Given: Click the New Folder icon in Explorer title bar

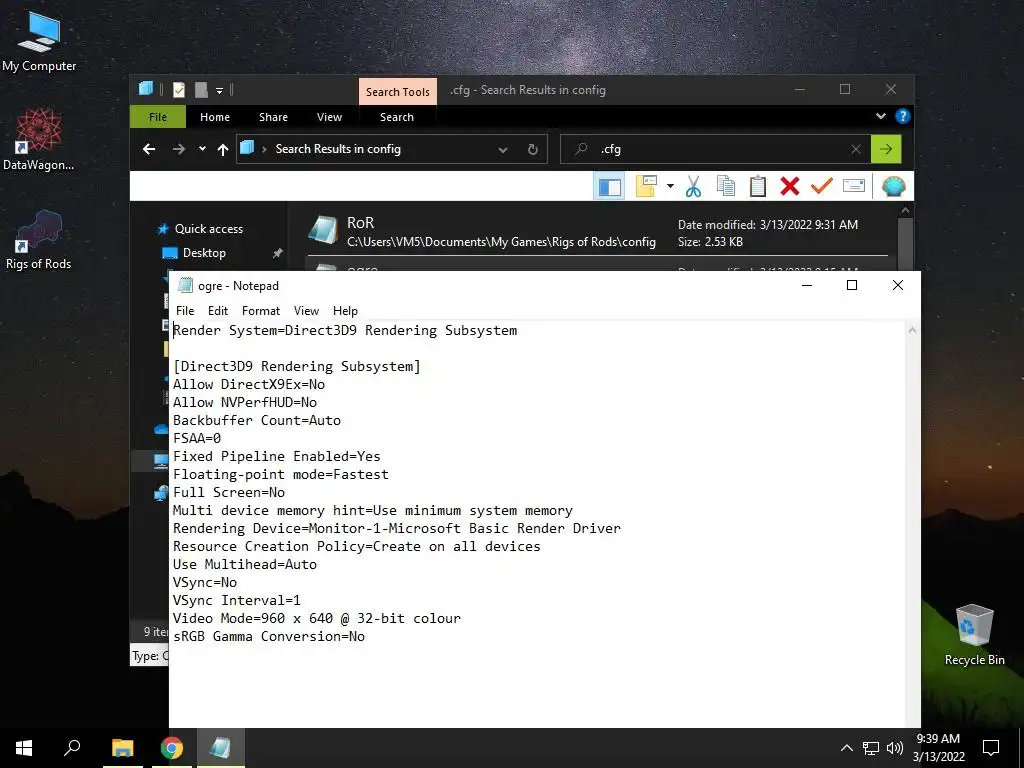Looking at the screenshot, I should tap(202, 90).
